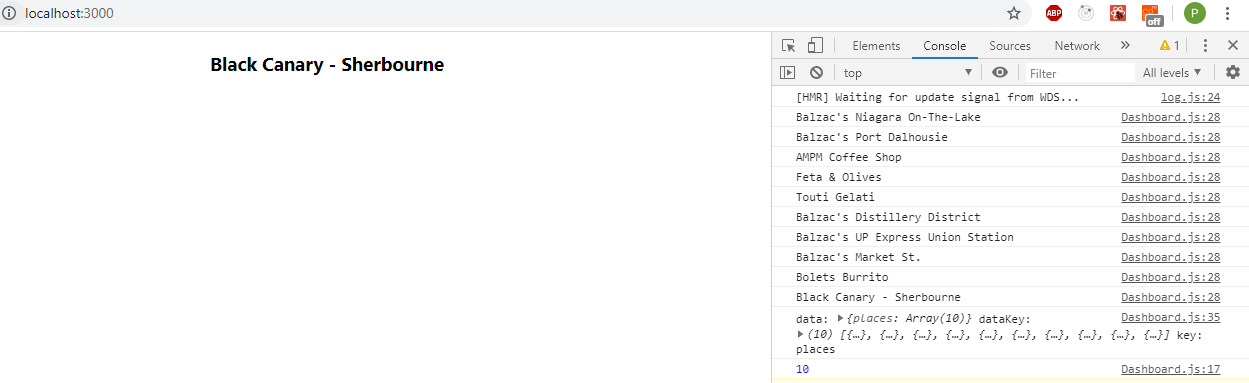Click the logged value 10
The width and height of the screenshot is (1249, 383).
(x=802, y=369)
